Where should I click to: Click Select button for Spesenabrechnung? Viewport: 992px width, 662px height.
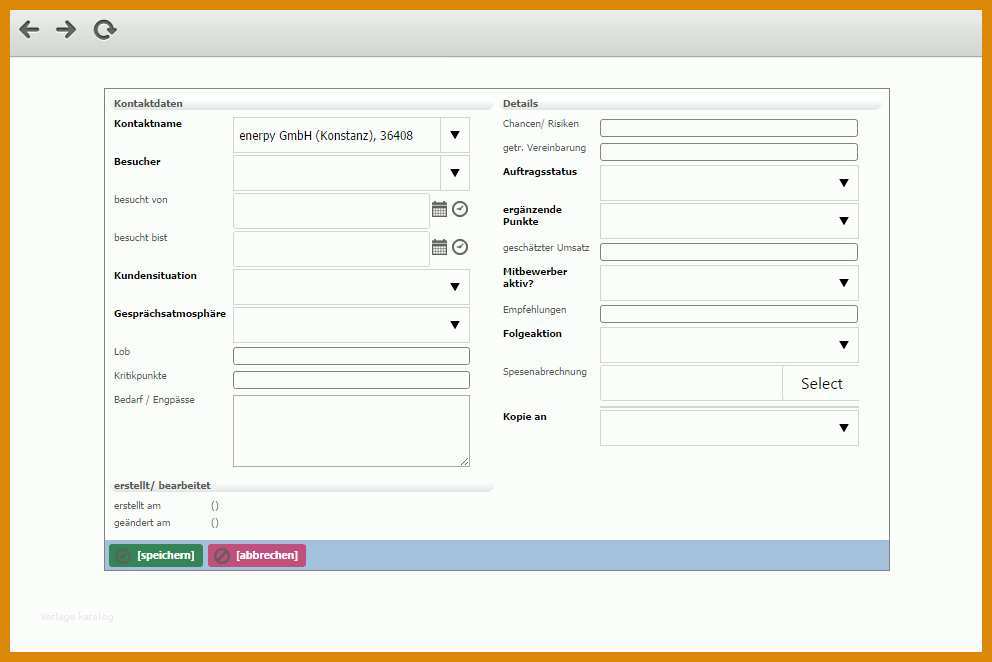tap(821, 383)
